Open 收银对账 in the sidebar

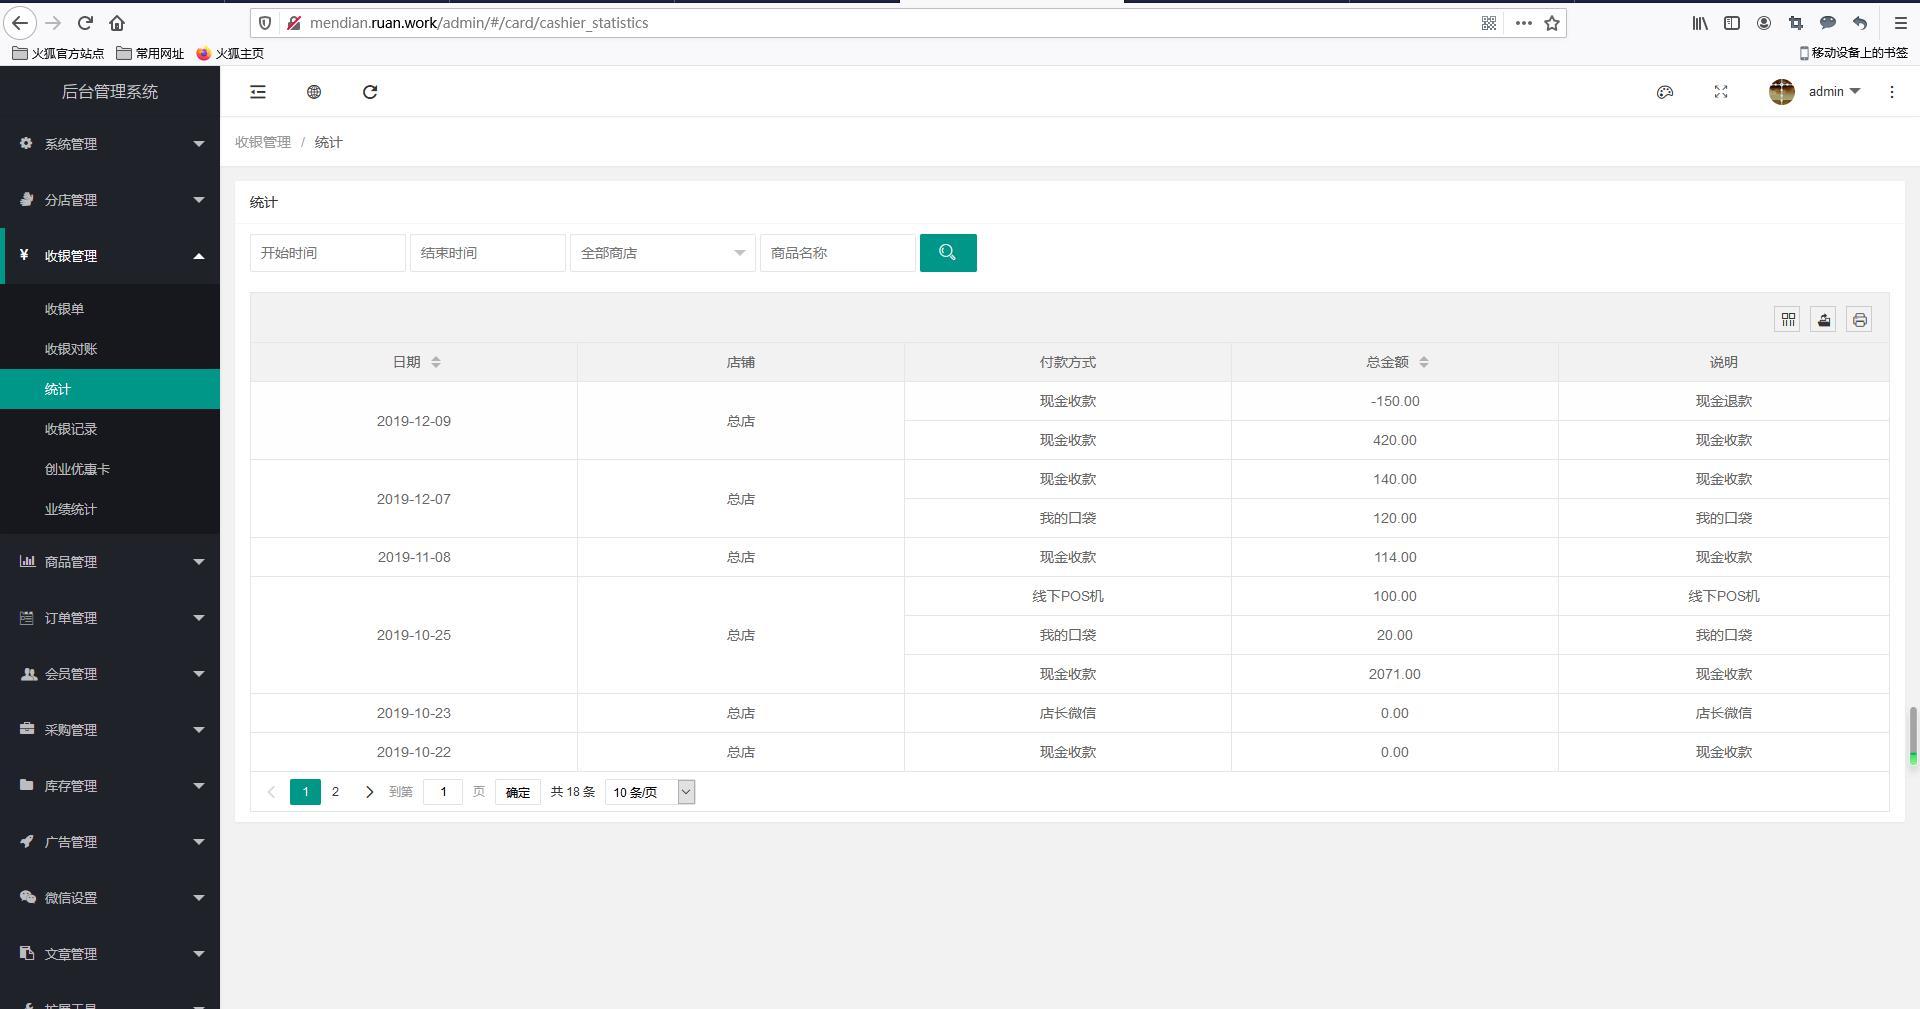click(71, 349)
